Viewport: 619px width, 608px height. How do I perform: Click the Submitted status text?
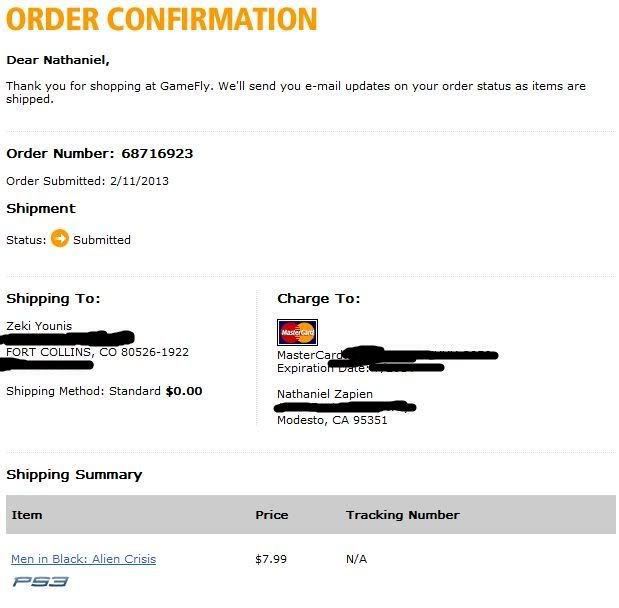tap(102, 240)
